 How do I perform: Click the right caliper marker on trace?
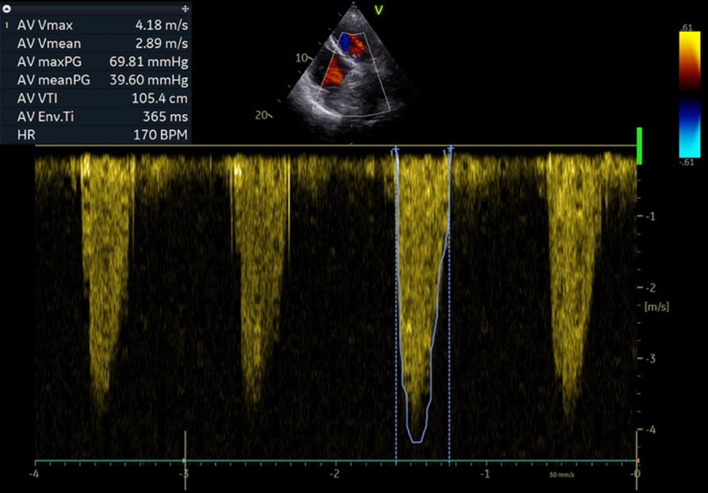click(x=450, y=150)
